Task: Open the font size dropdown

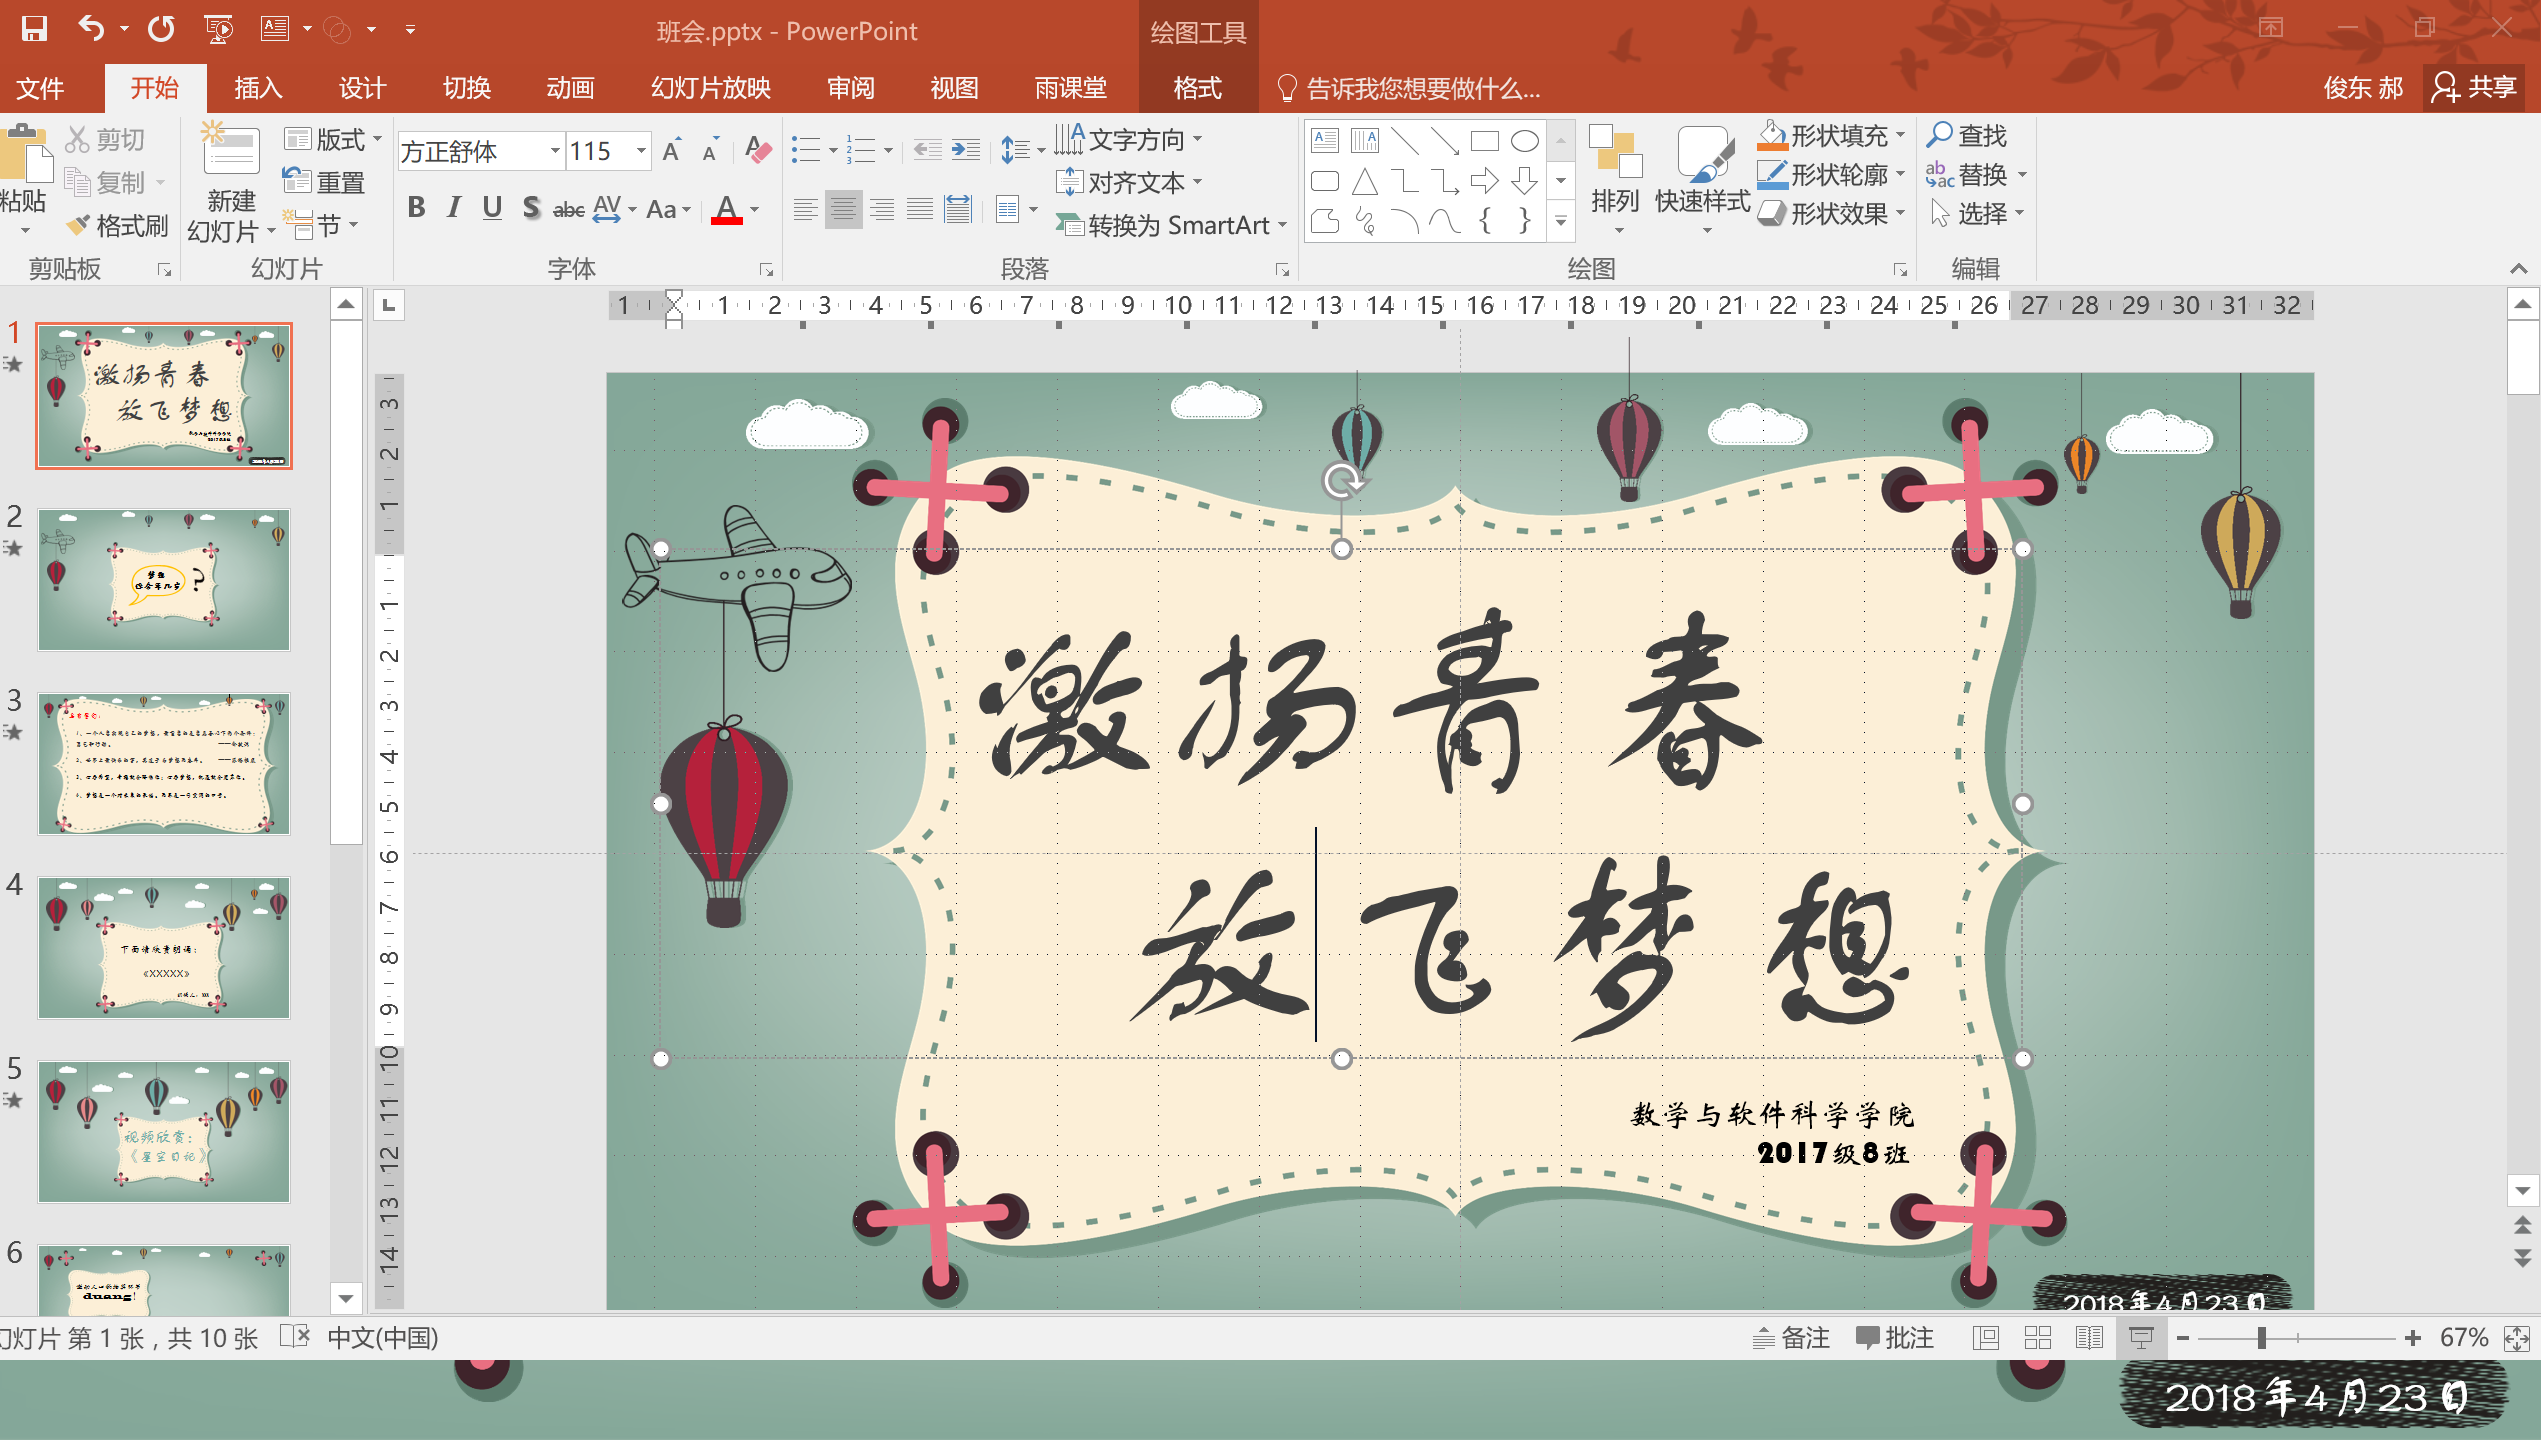Action: (641, 151)
